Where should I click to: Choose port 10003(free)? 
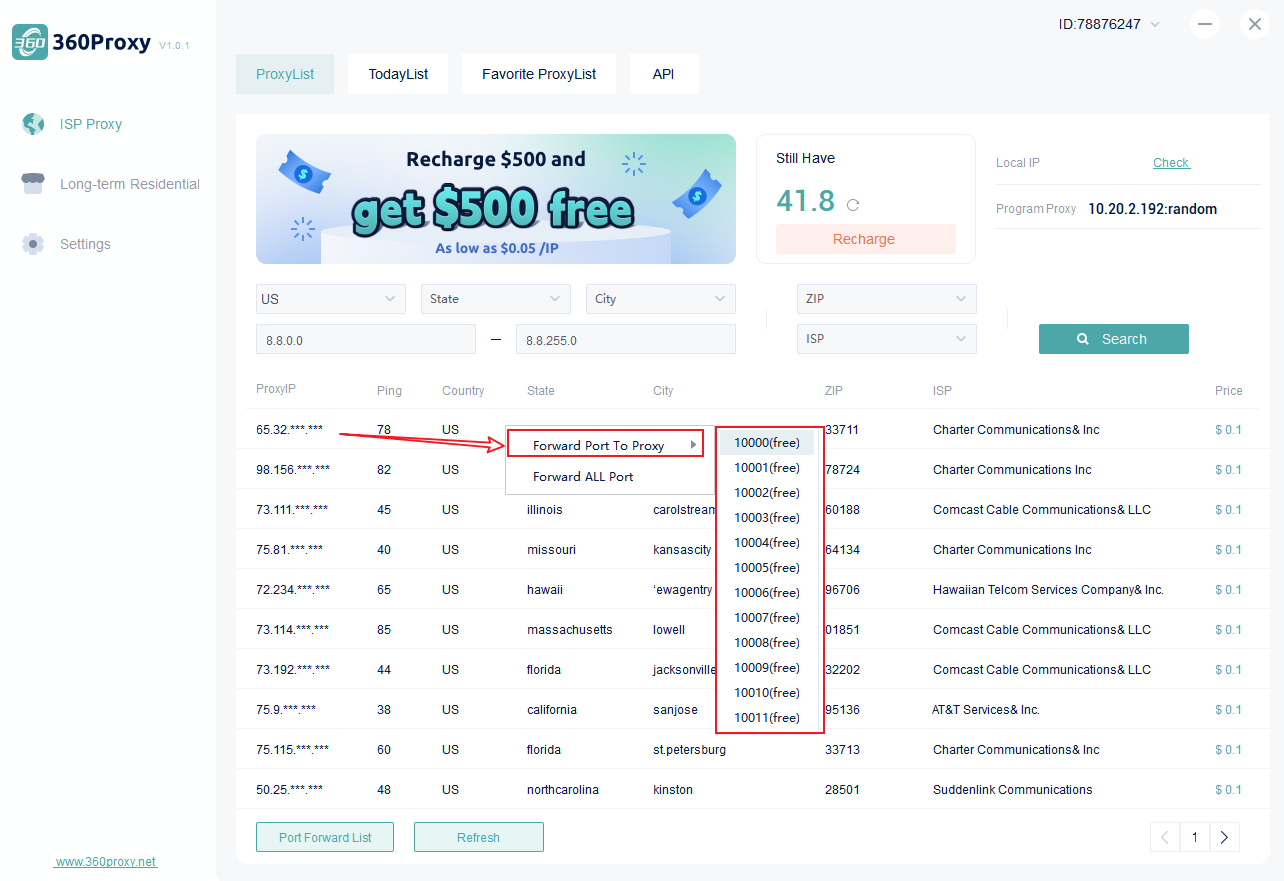[767, 517]
